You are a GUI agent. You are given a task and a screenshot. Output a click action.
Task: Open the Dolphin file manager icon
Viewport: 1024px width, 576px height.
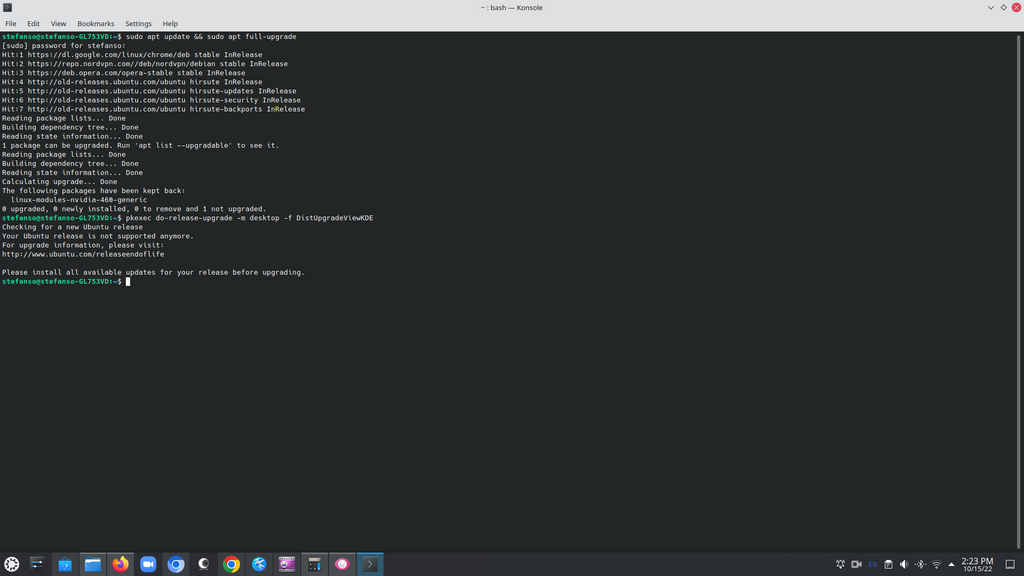(x=93, y=564)
